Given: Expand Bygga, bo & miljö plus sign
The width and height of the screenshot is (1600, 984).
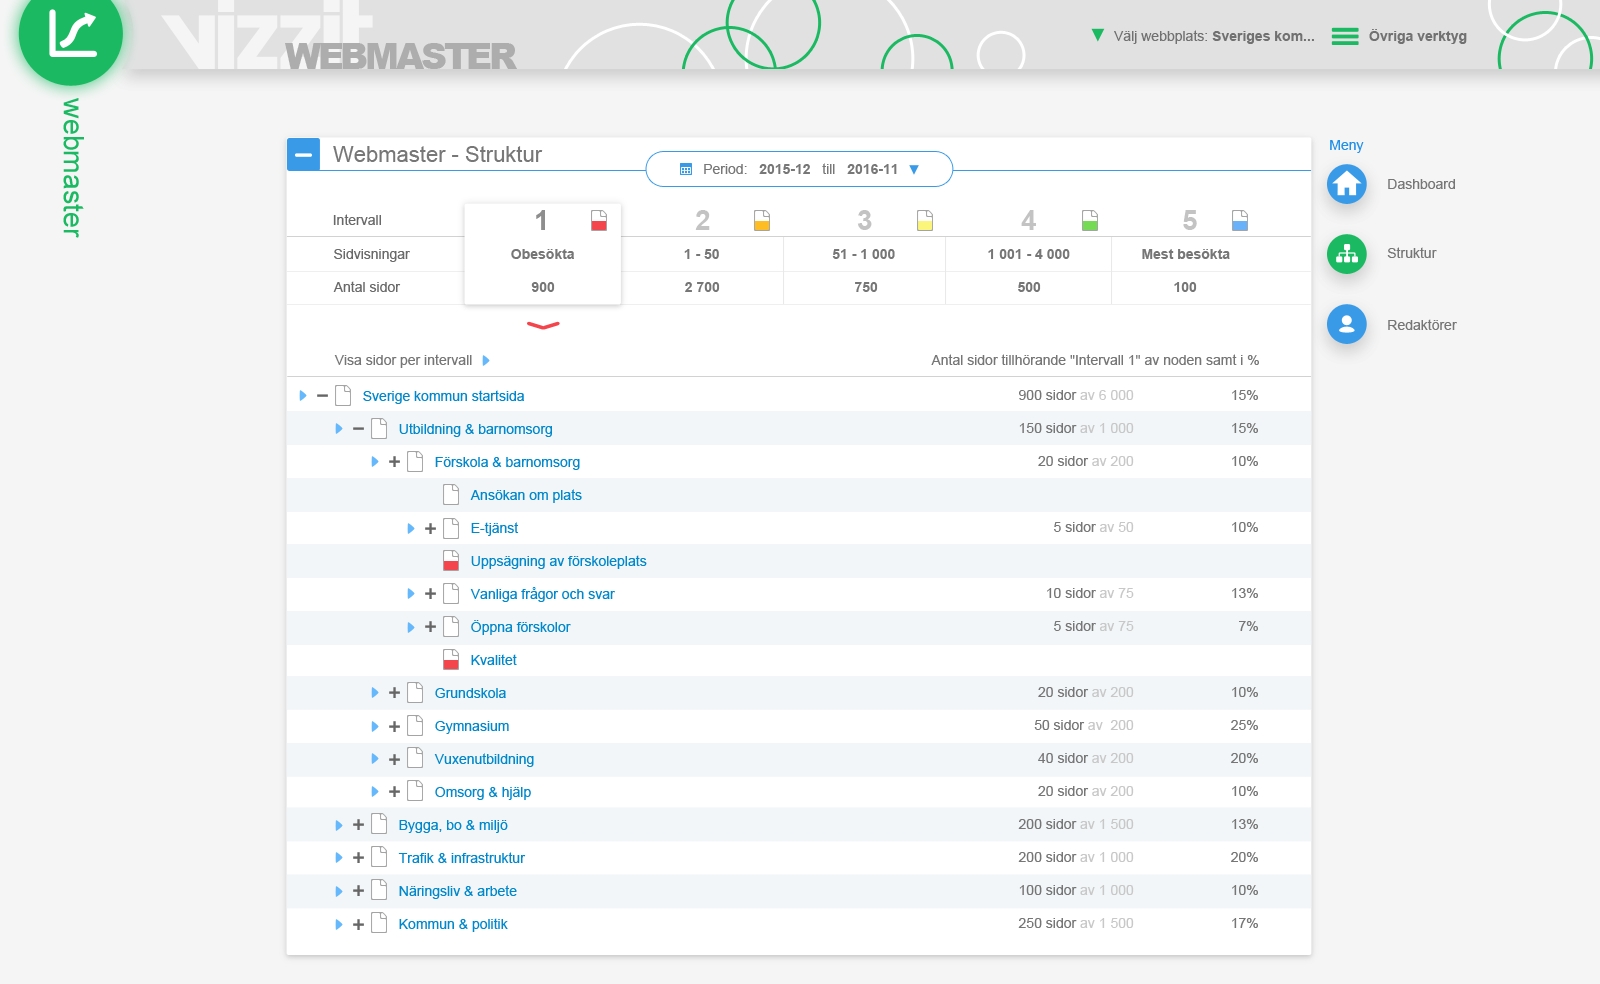Looking at the screenshot, I should [x=358, y=825].
